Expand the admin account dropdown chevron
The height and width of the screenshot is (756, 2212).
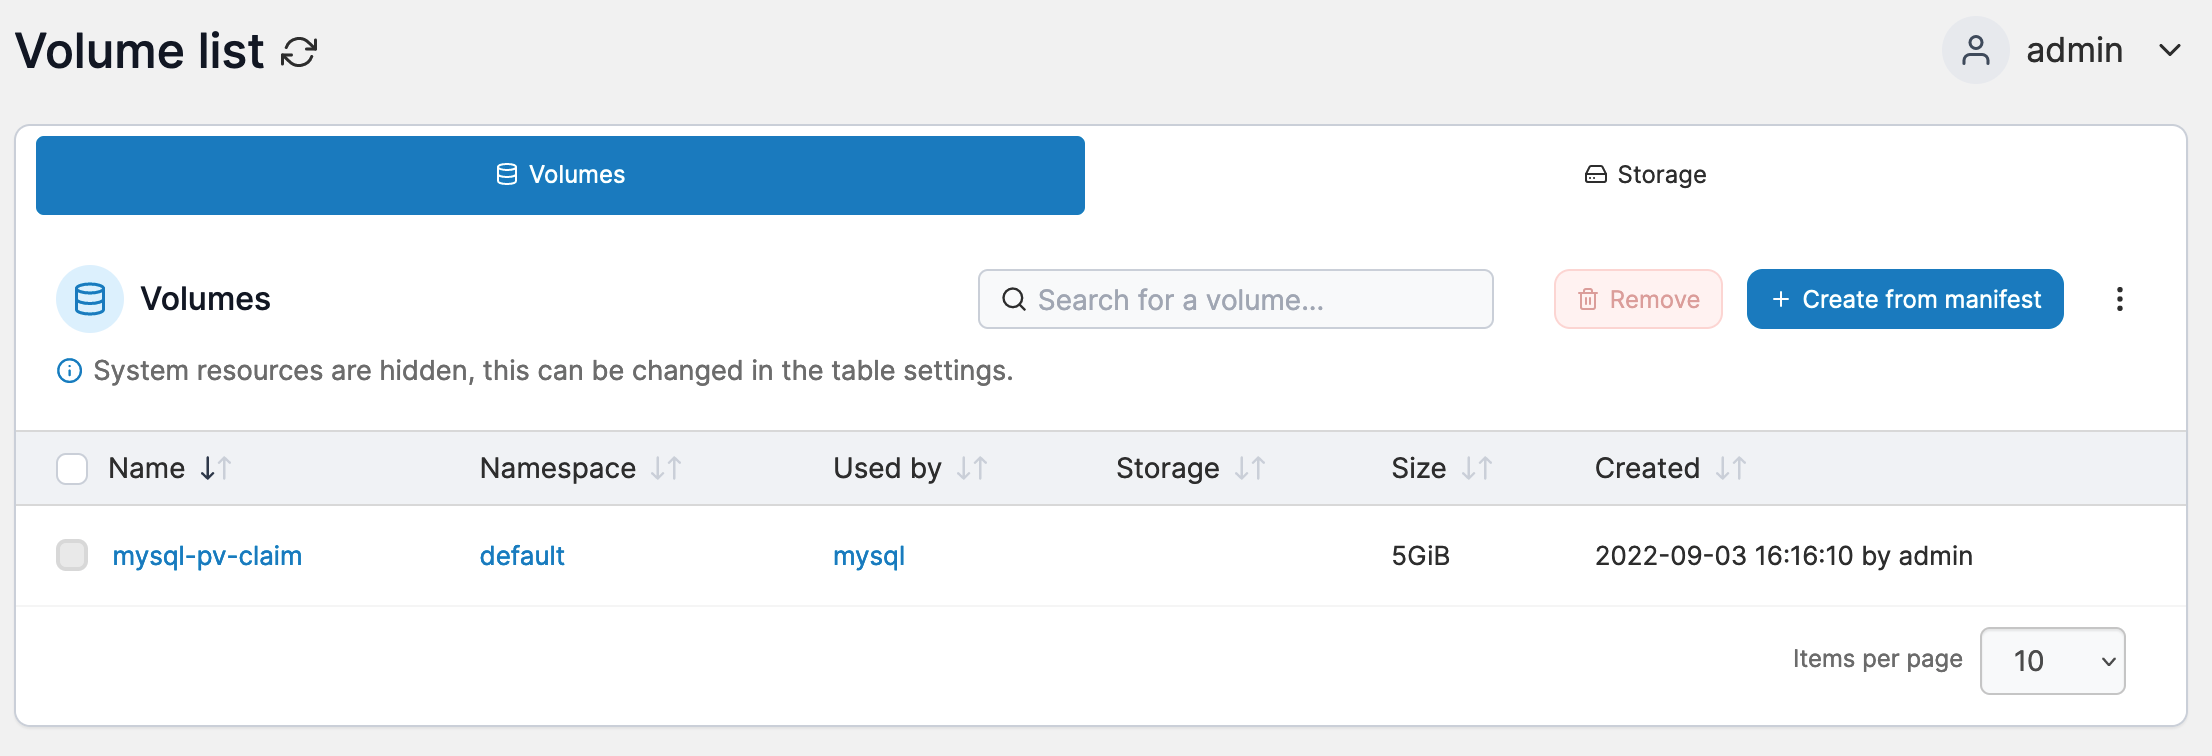(2169, 51)
